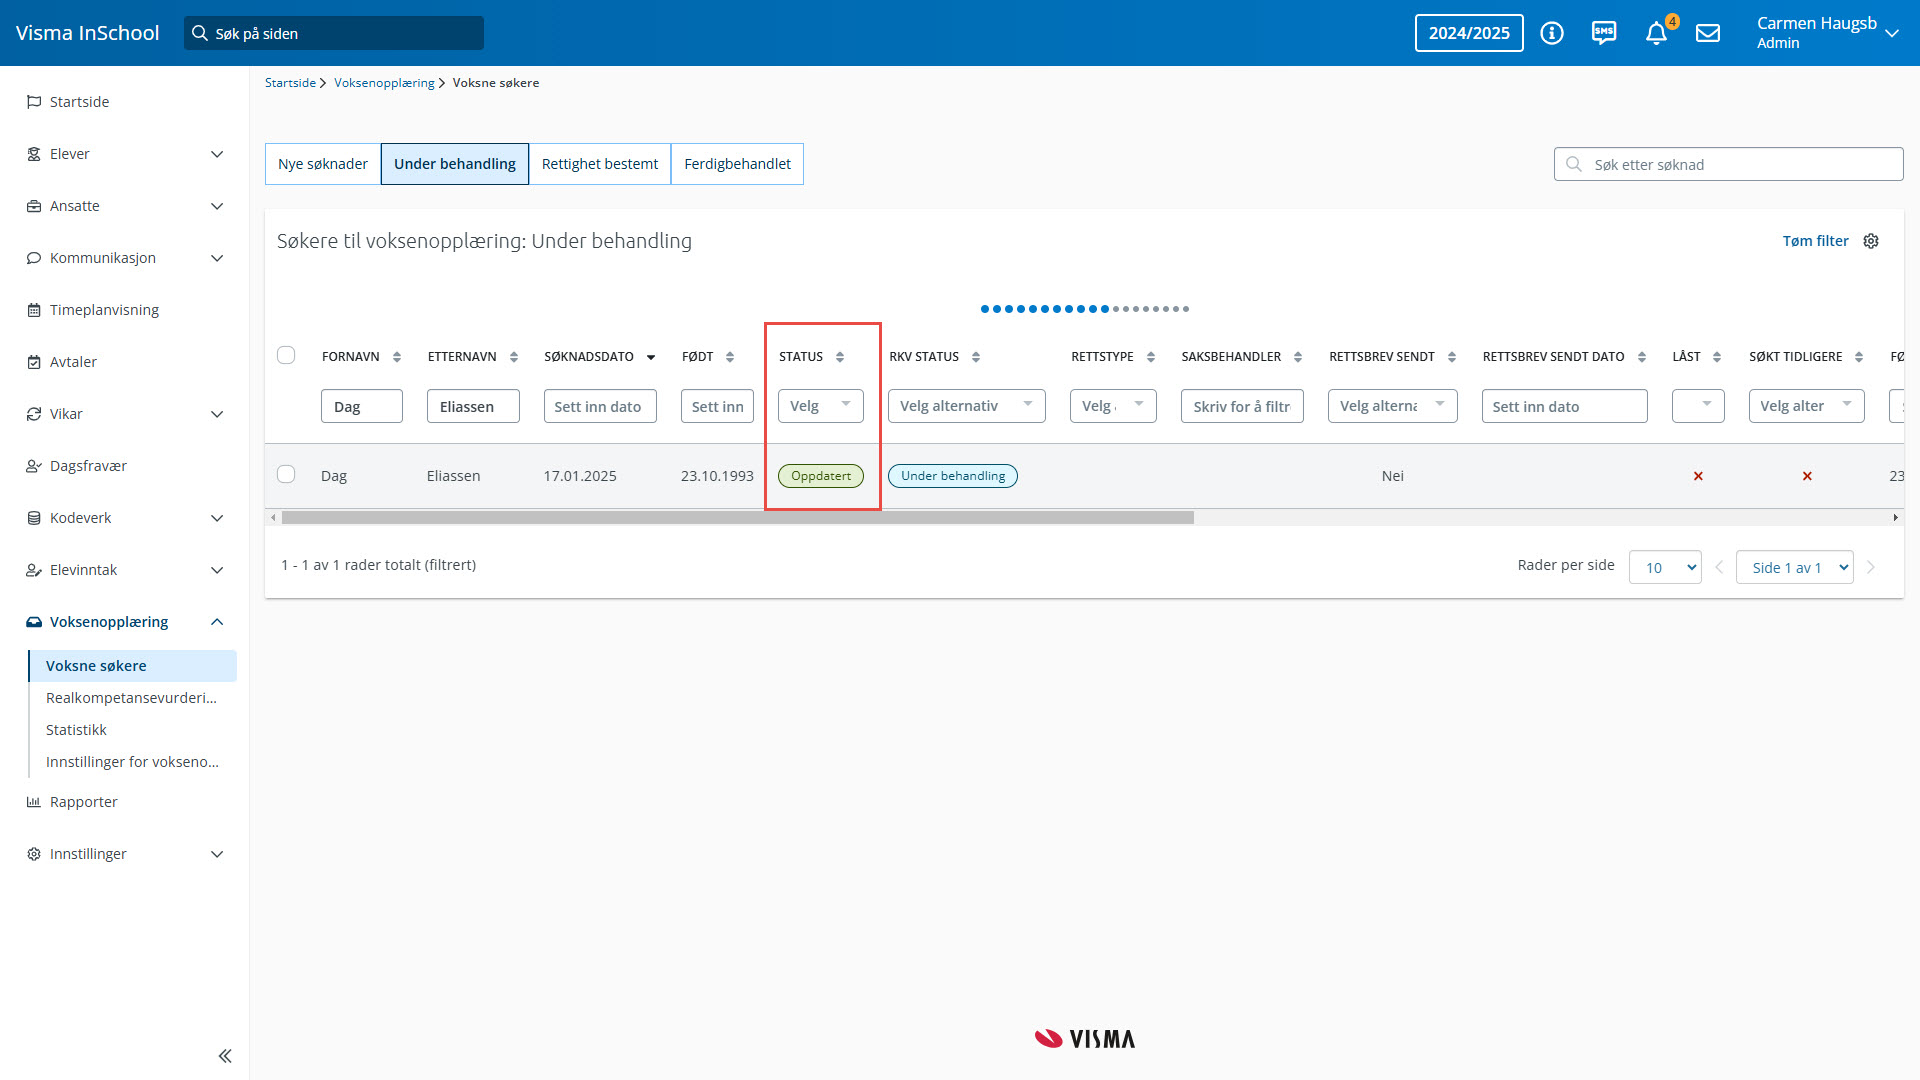
Task: Open the notifications bell icon
Action: (x=1656, y=33)
